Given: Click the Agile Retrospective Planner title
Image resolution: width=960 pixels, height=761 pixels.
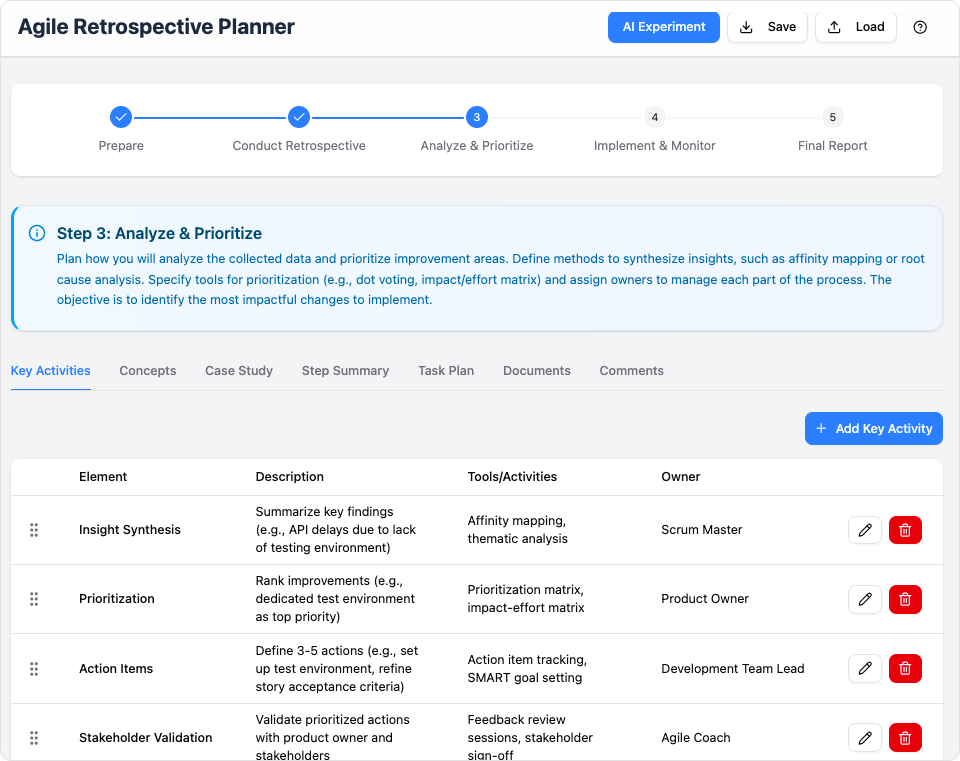Looking at the screenshot, I should tap(156, 27).
